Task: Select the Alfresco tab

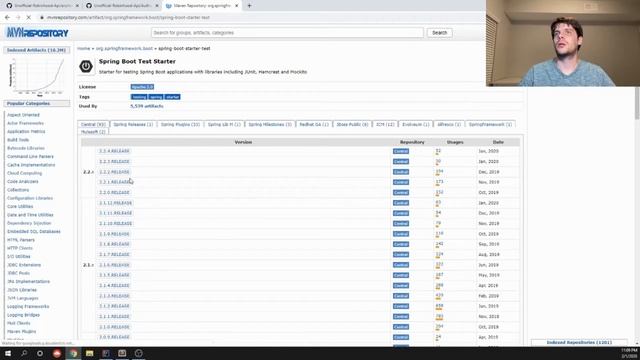Action: [449, 124]
